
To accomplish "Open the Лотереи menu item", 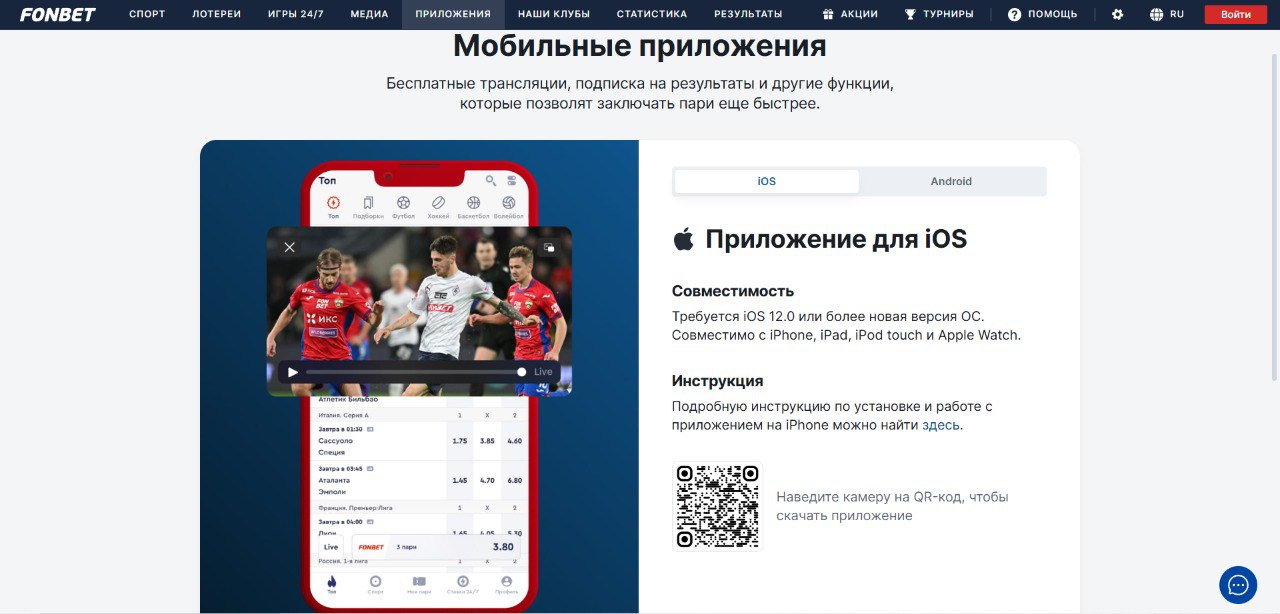I will pyautogui.click(x=216, y=14).
